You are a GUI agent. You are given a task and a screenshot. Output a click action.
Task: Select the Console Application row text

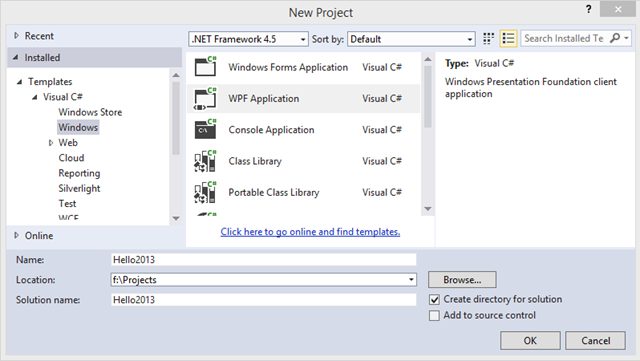click(271, 130)
